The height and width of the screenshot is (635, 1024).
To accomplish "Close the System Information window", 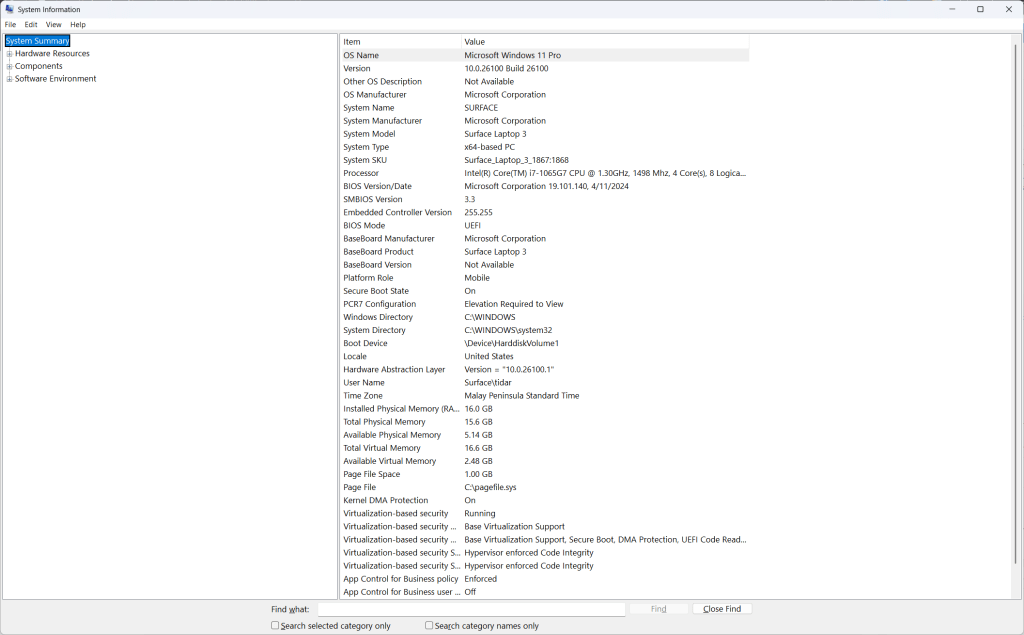I will pyautogui.click(x=1008, y=9).
